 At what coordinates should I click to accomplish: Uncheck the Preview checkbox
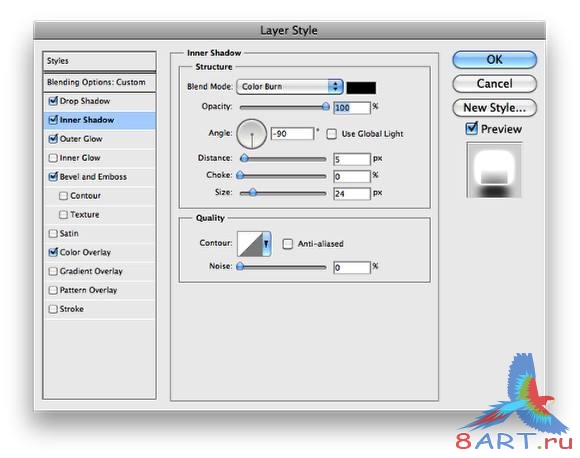[x=471, y=129]
